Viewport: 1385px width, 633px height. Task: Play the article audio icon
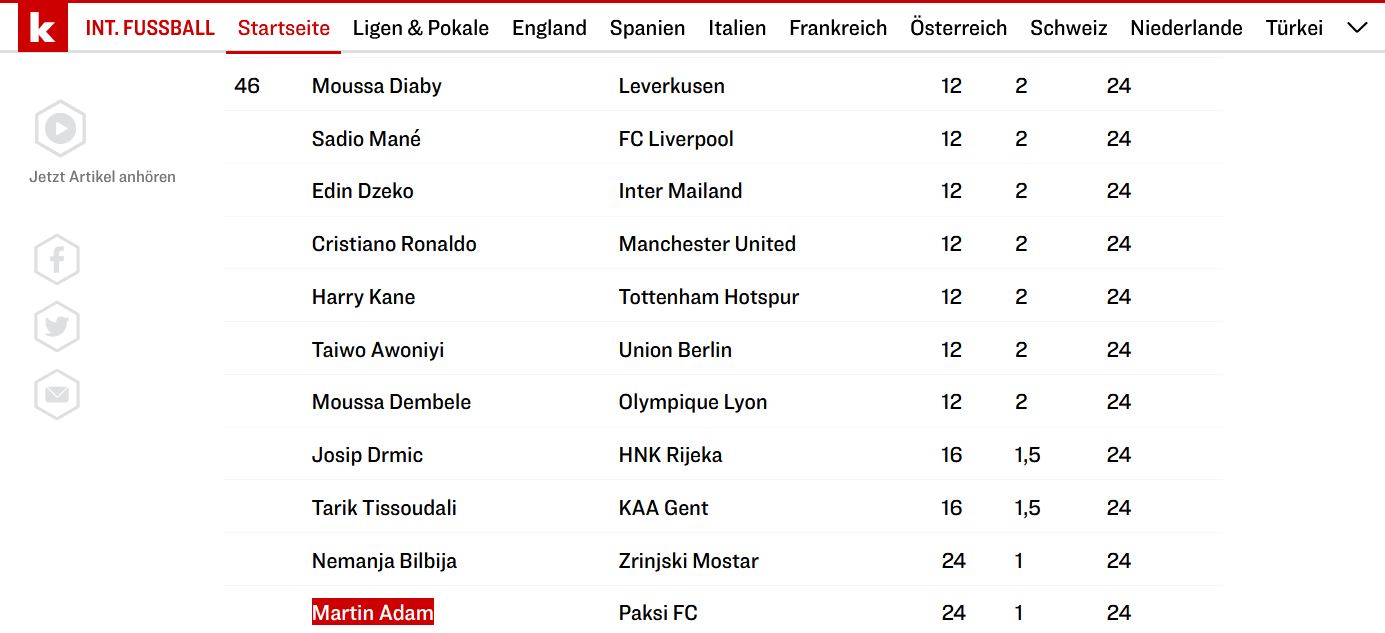[60, 128]
